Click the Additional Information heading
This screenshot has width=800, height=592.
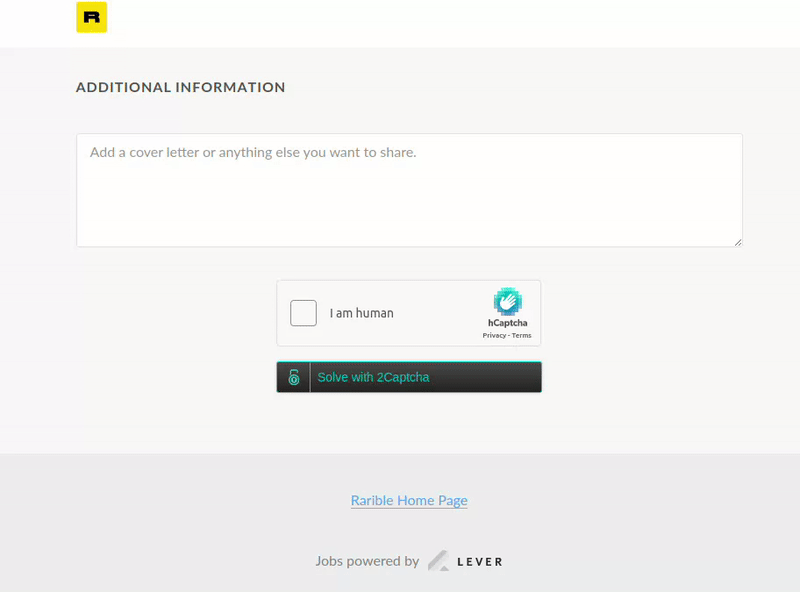pyautogui.click(x=181, y=87)
